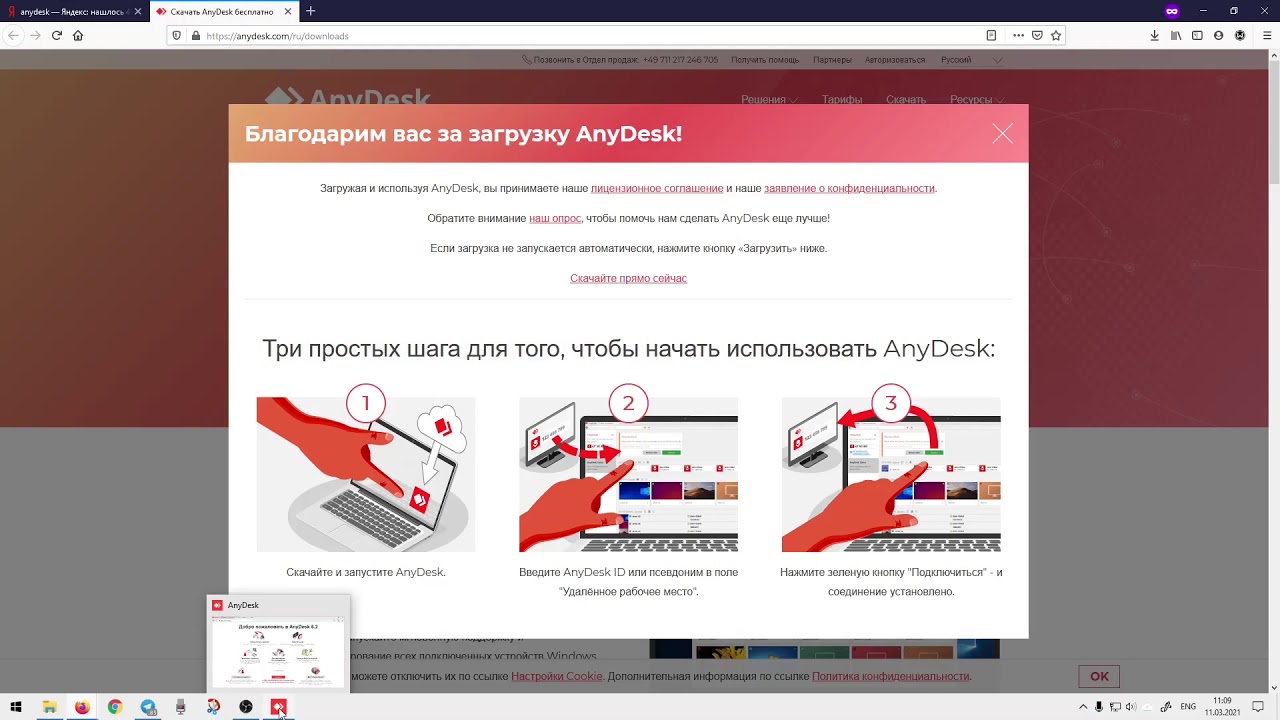Switch to Firefox on the taskbar
This screenshot has width=1280, height=720.
click(x=82, y=707)
